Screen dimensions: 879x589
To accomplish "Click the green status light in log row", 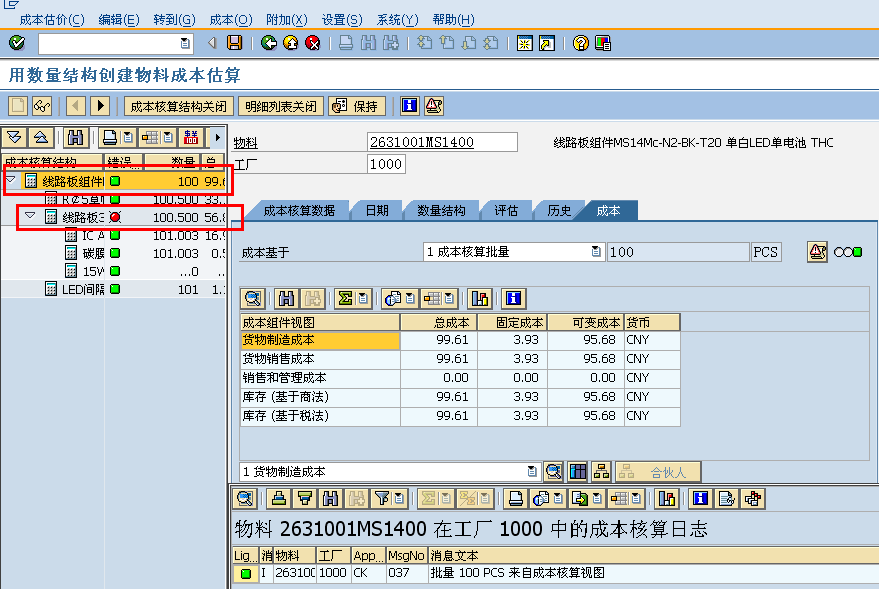I will click(245, 573).
